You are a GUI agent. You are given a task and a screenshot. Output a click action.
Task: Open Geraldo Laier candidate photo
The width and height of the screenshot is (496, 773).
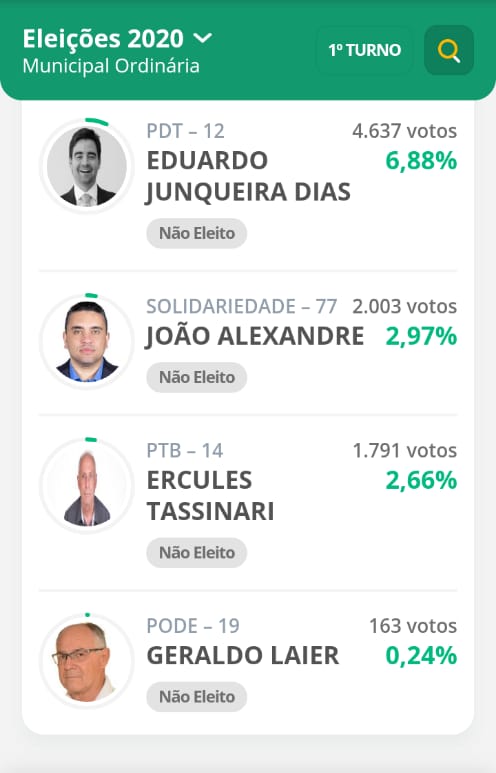coord(87,661)
